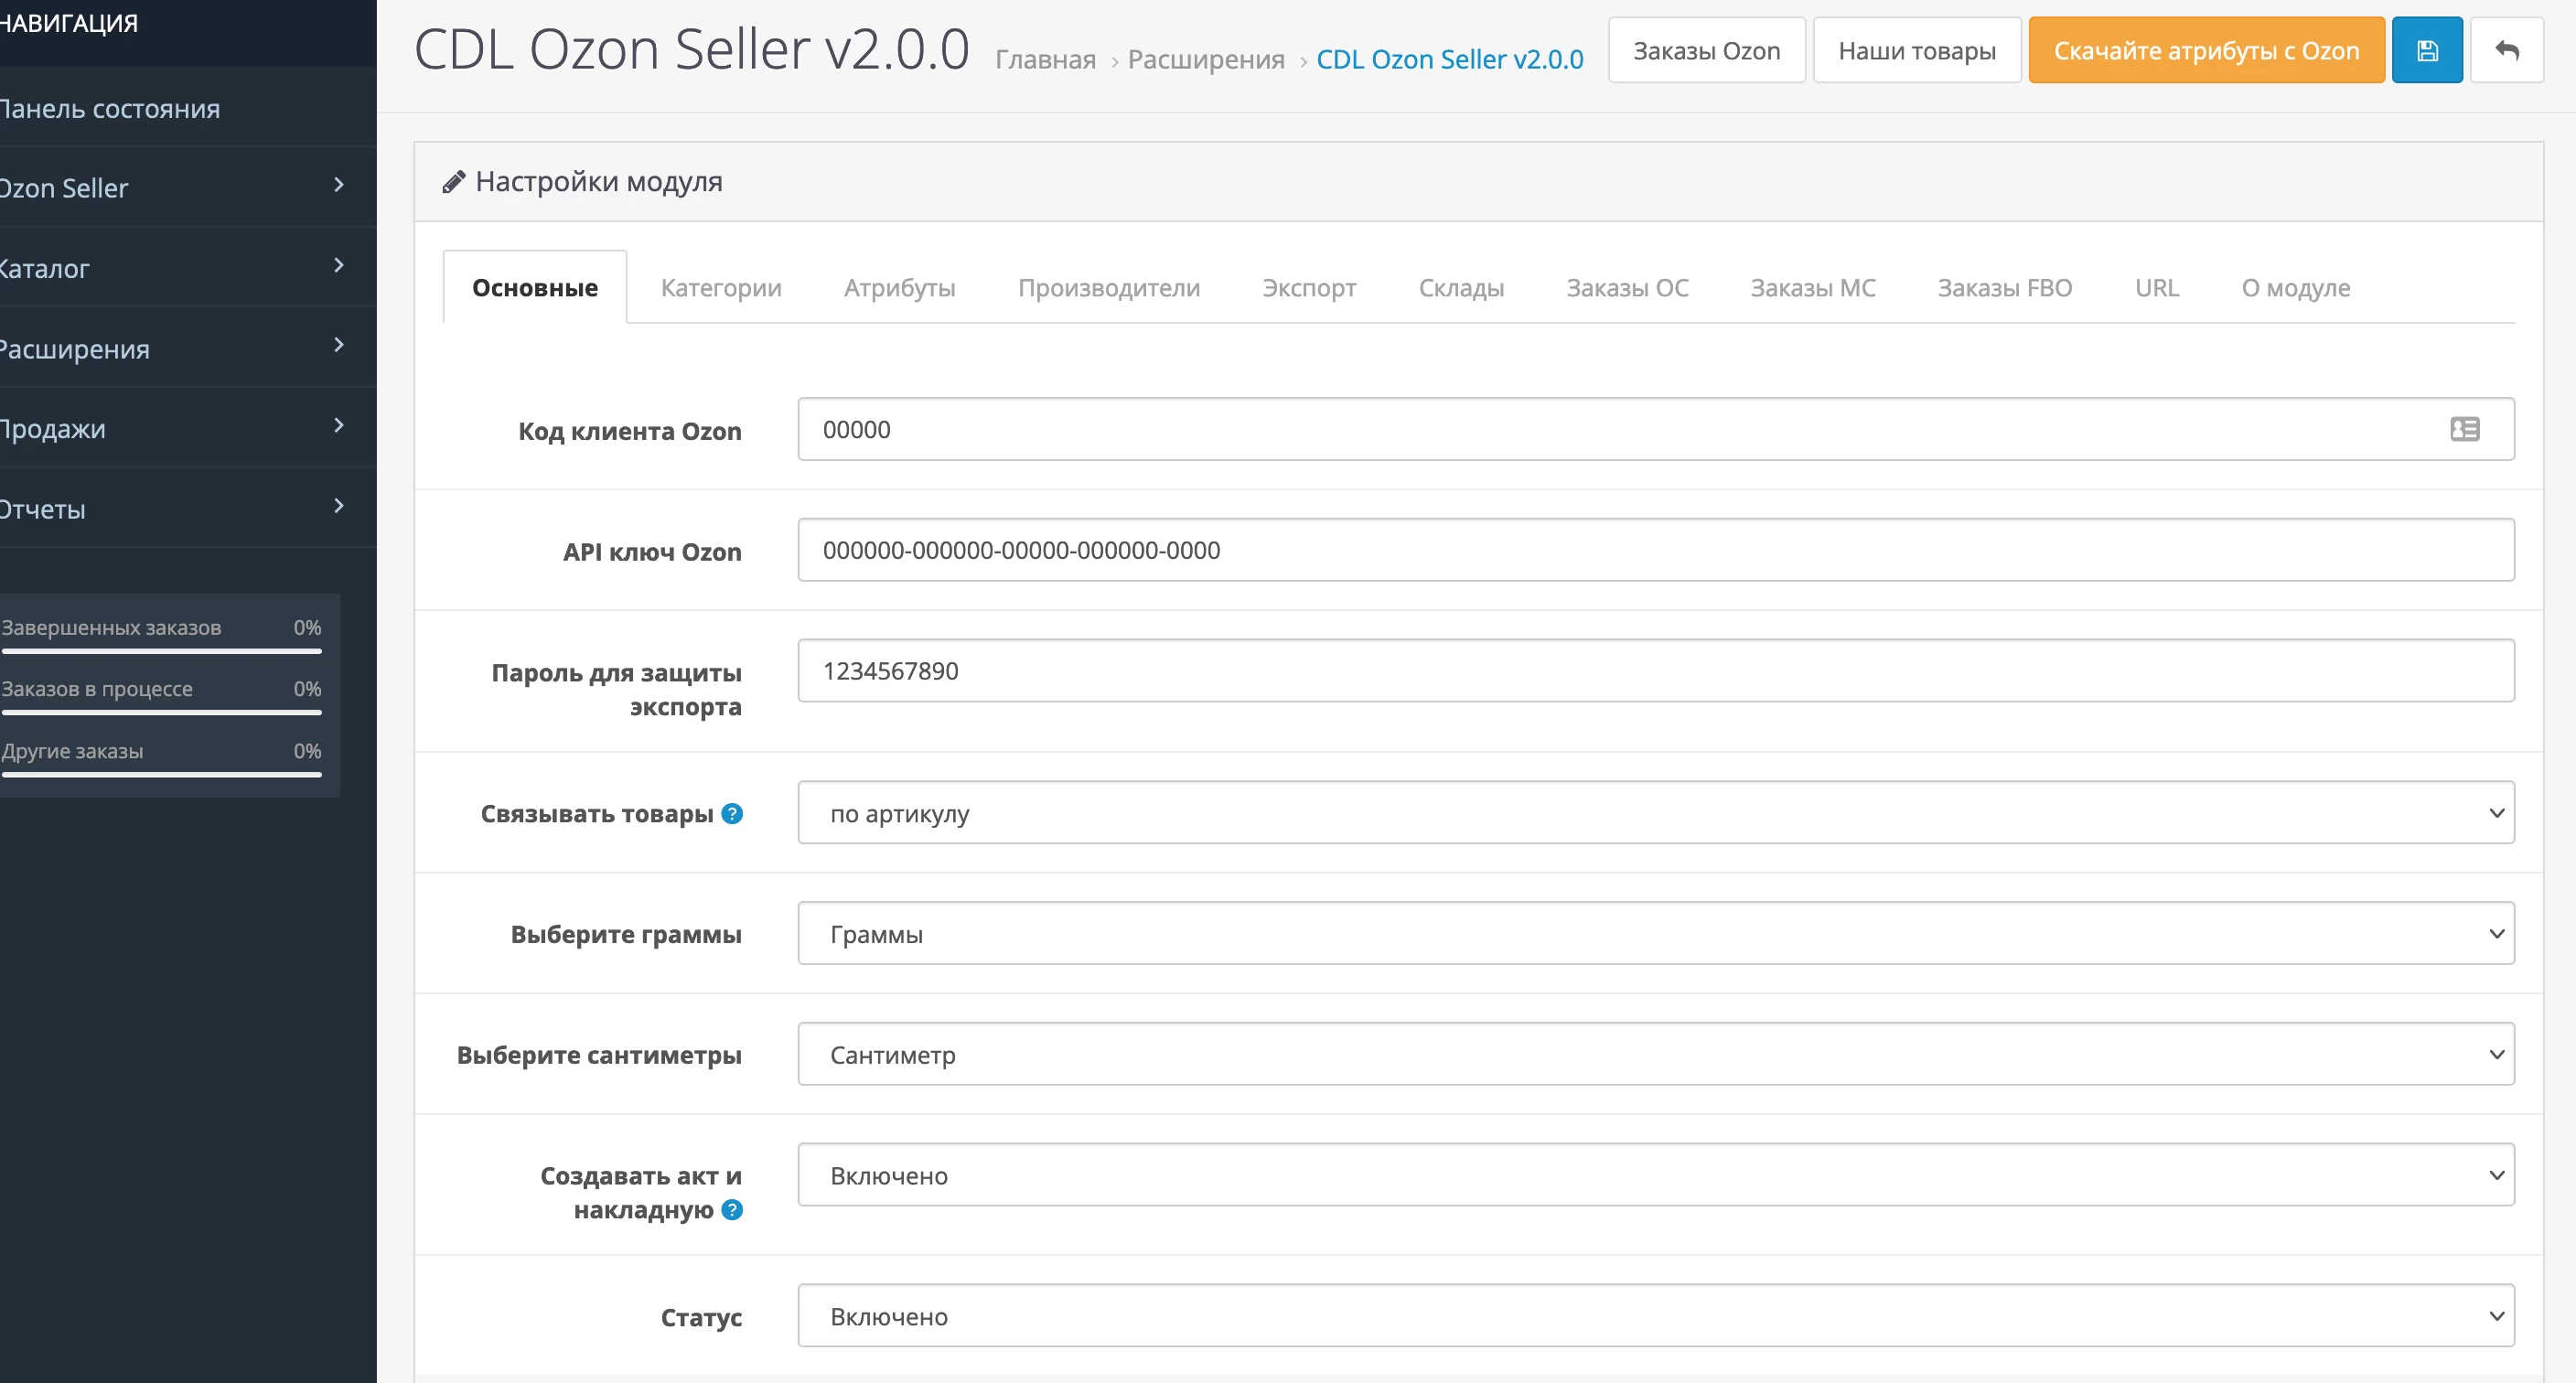Open the О модуле tab
Screen dimensions: 2576x1383
click(x=2295, y=288)
